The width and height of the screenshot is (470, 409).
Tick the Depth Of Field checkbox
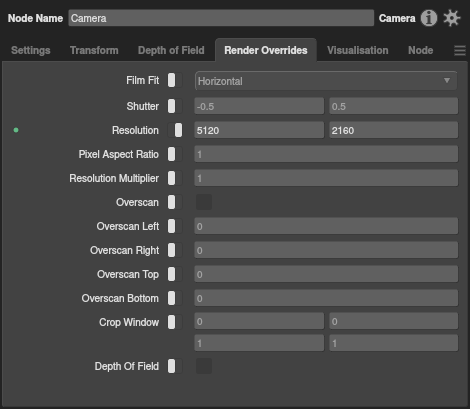[x=204, y=366]
